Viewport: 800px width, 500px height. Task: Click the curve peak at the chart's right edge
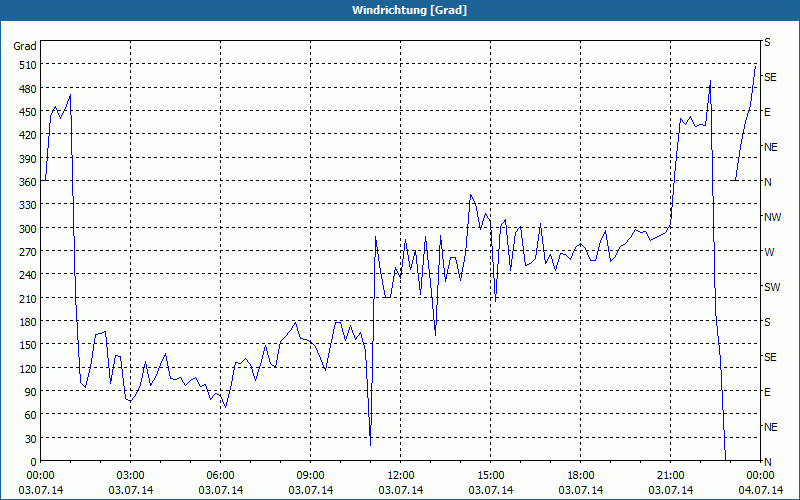click(755, 67)
